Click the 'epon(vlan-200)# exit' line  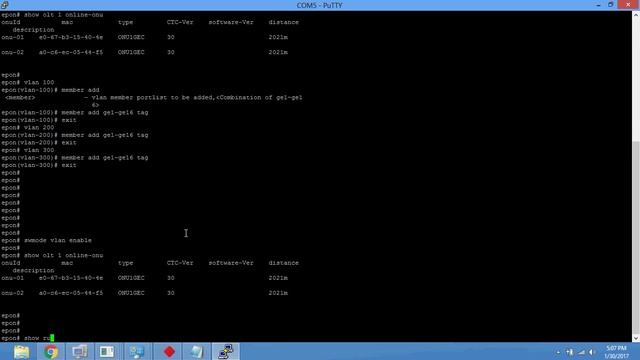[39, 143]
